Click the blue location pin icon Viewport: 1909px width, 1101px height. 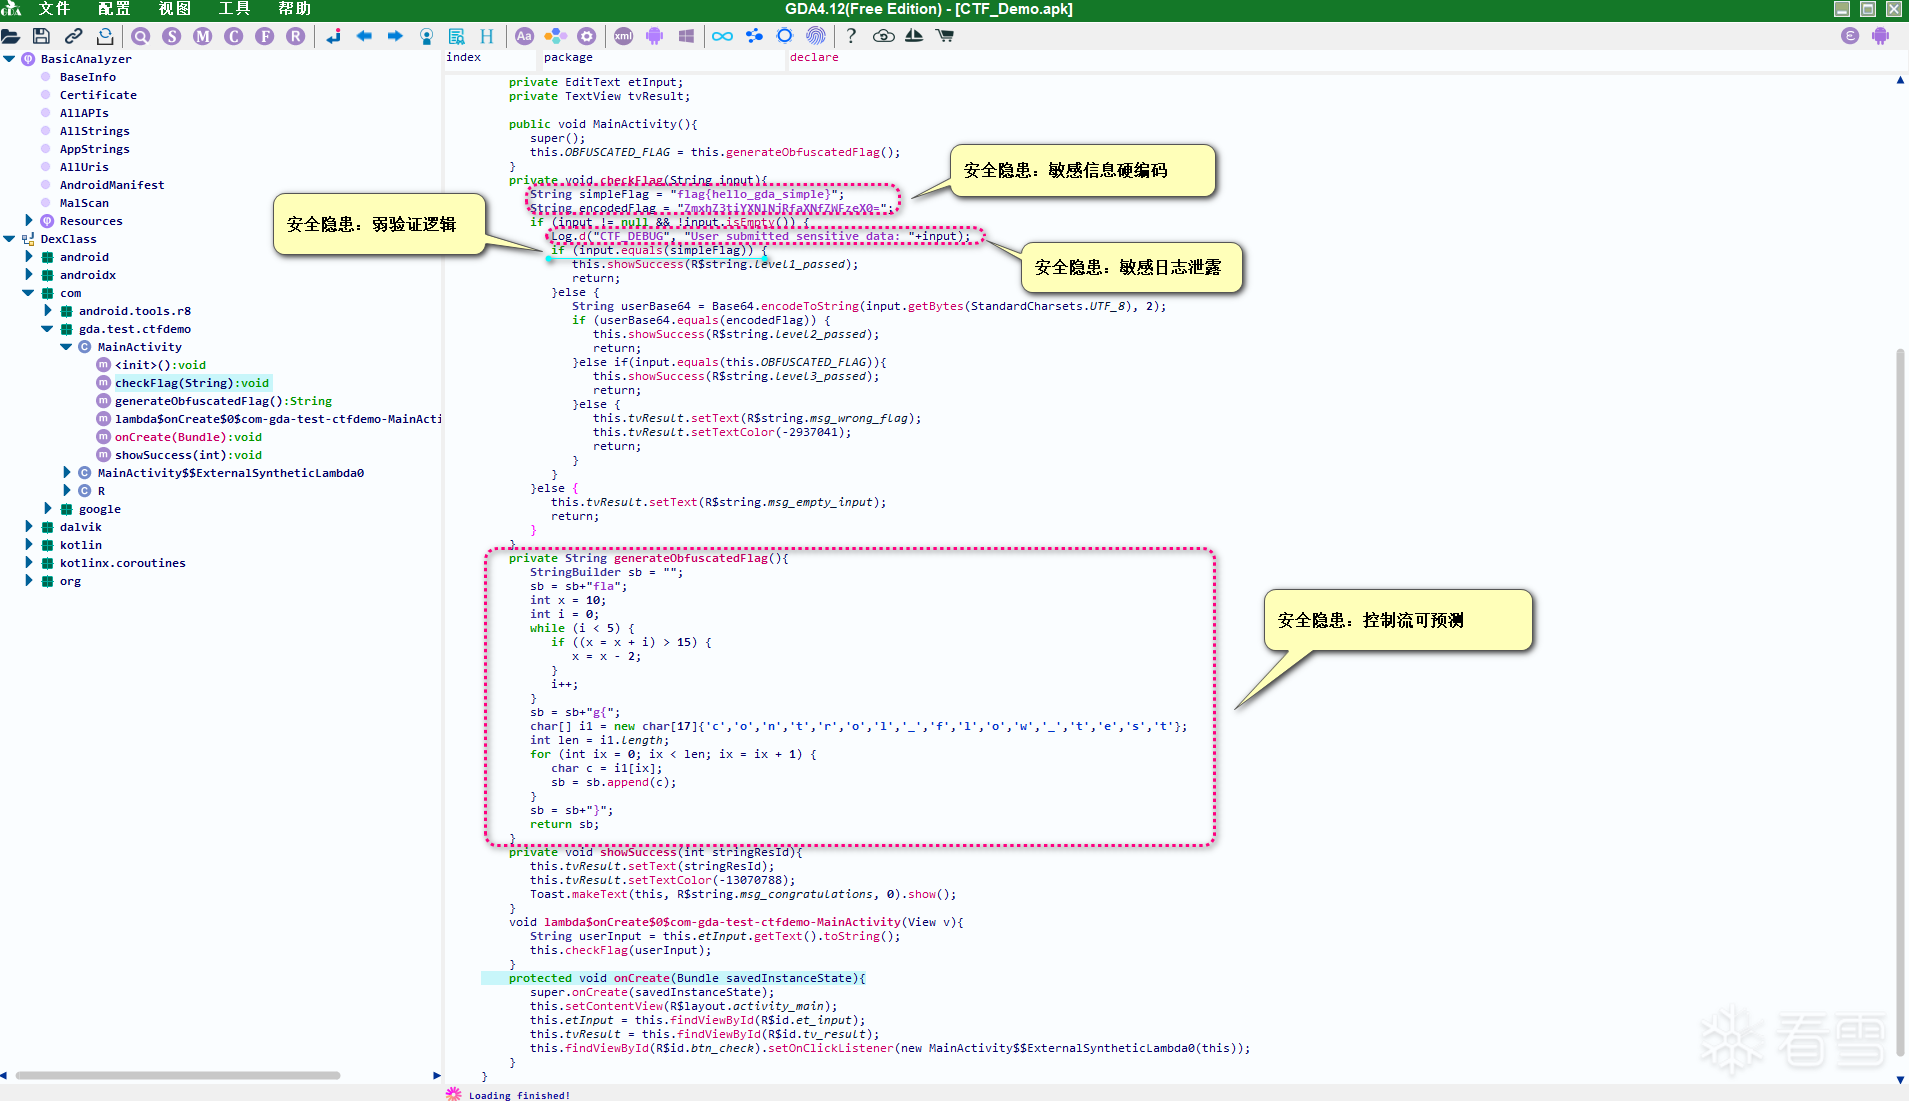coord(427,36)
